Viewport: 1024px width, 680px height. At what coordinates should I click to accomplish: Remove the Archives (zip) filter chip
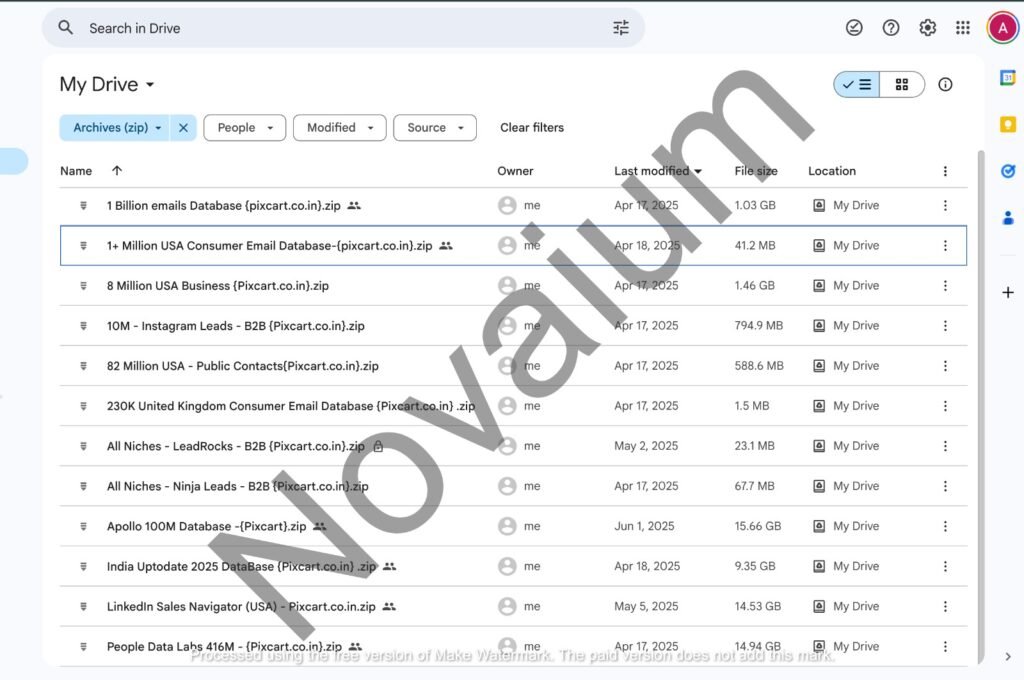click(183, 128)
